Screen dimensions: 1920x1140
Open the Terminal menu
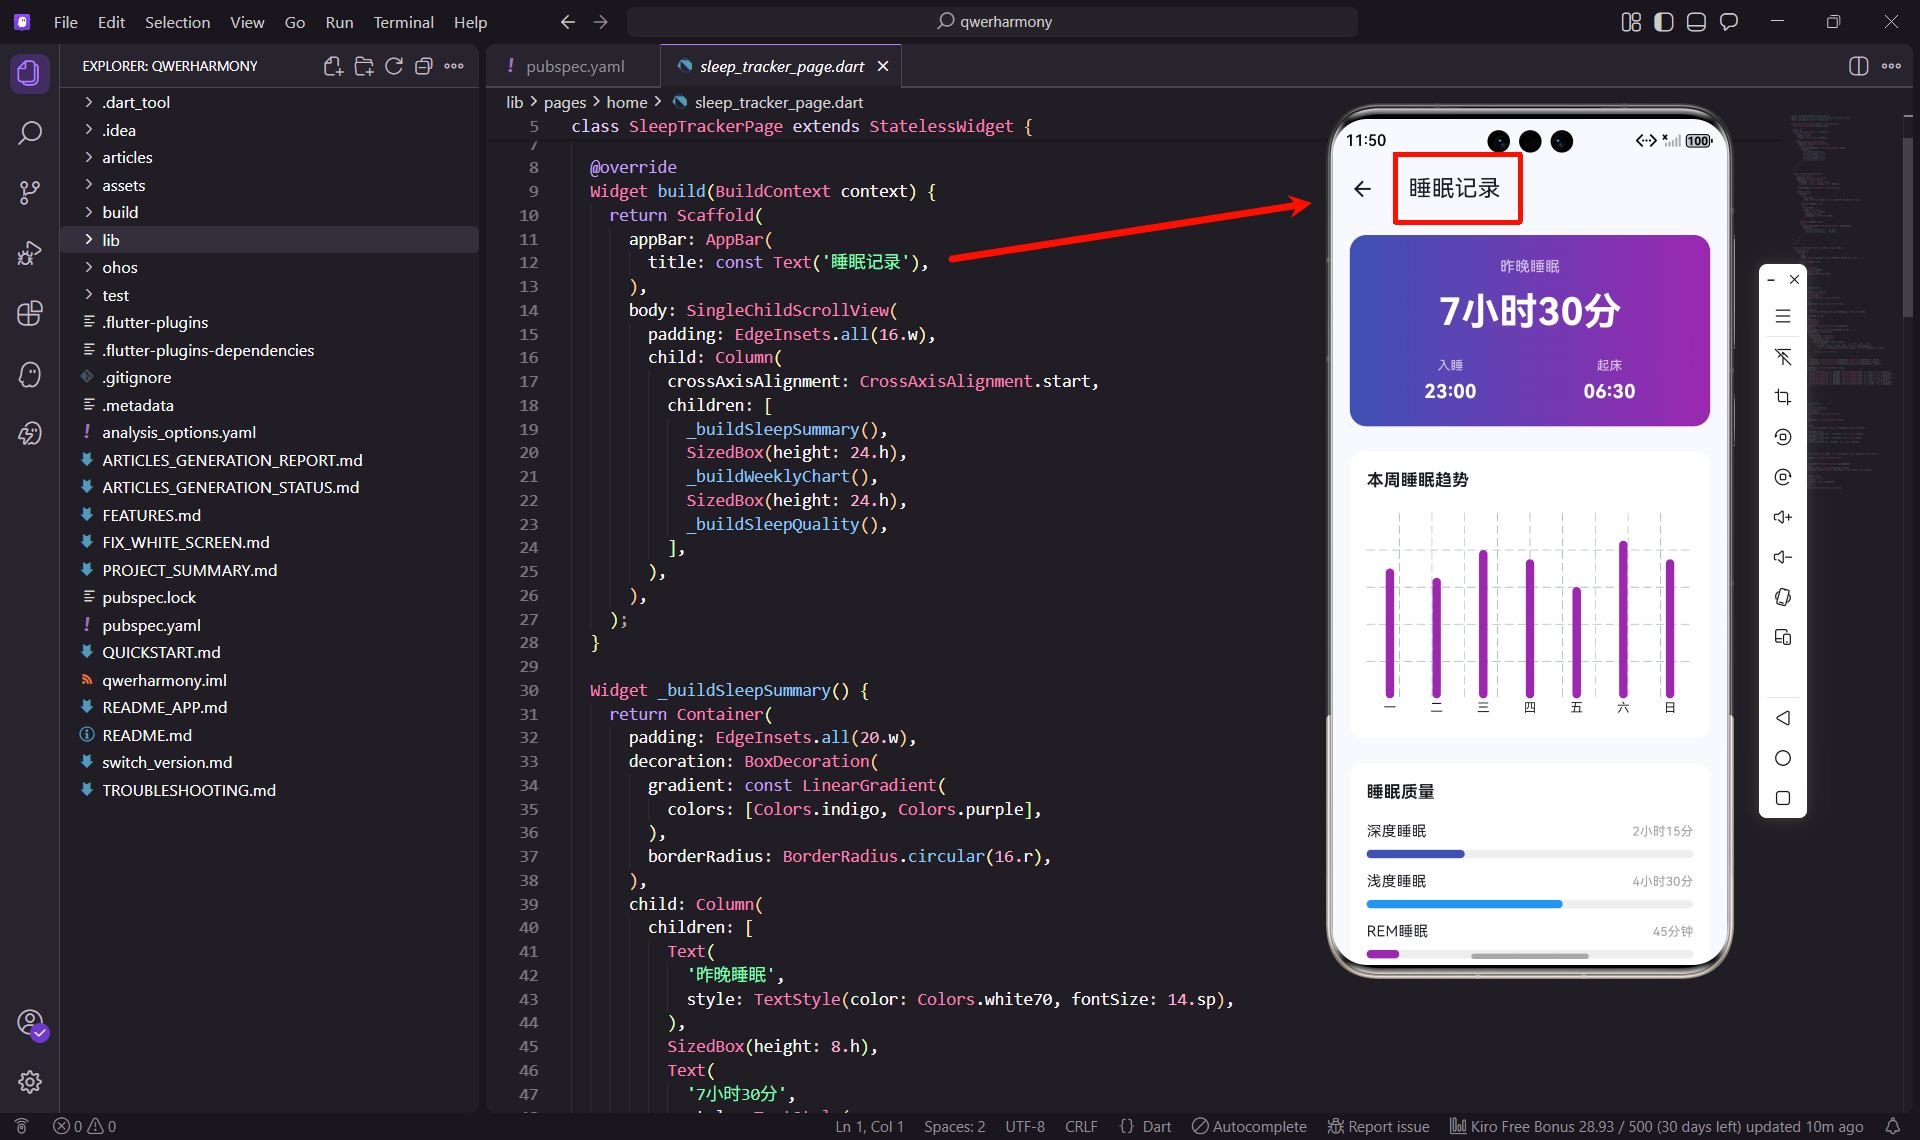point(403,22)
